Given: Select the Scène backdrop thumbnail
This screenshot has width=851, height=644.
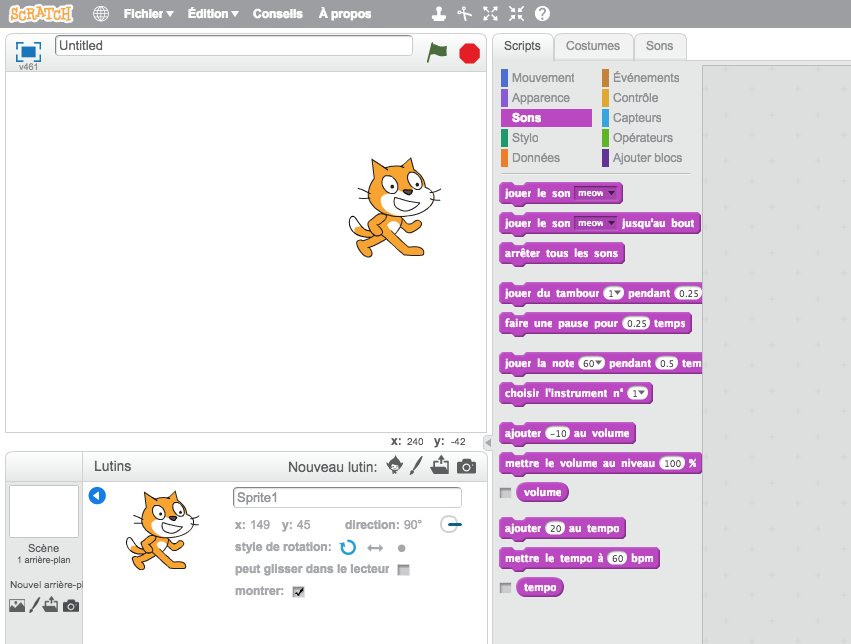Looking at the screenshot, I should point(44,512).
